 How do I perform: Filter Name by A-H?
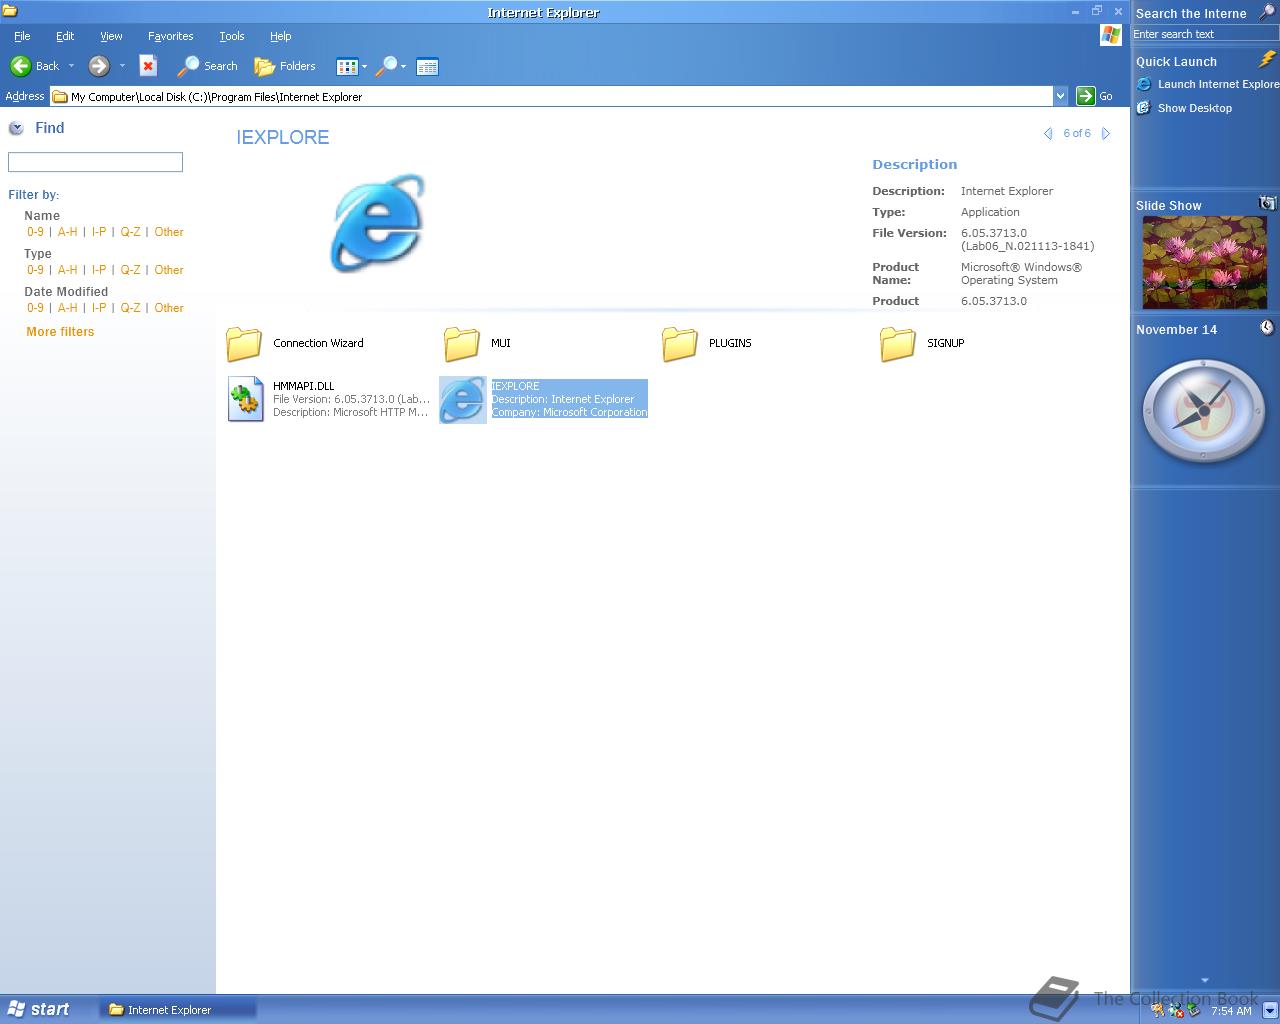click(x=67, y=232)
